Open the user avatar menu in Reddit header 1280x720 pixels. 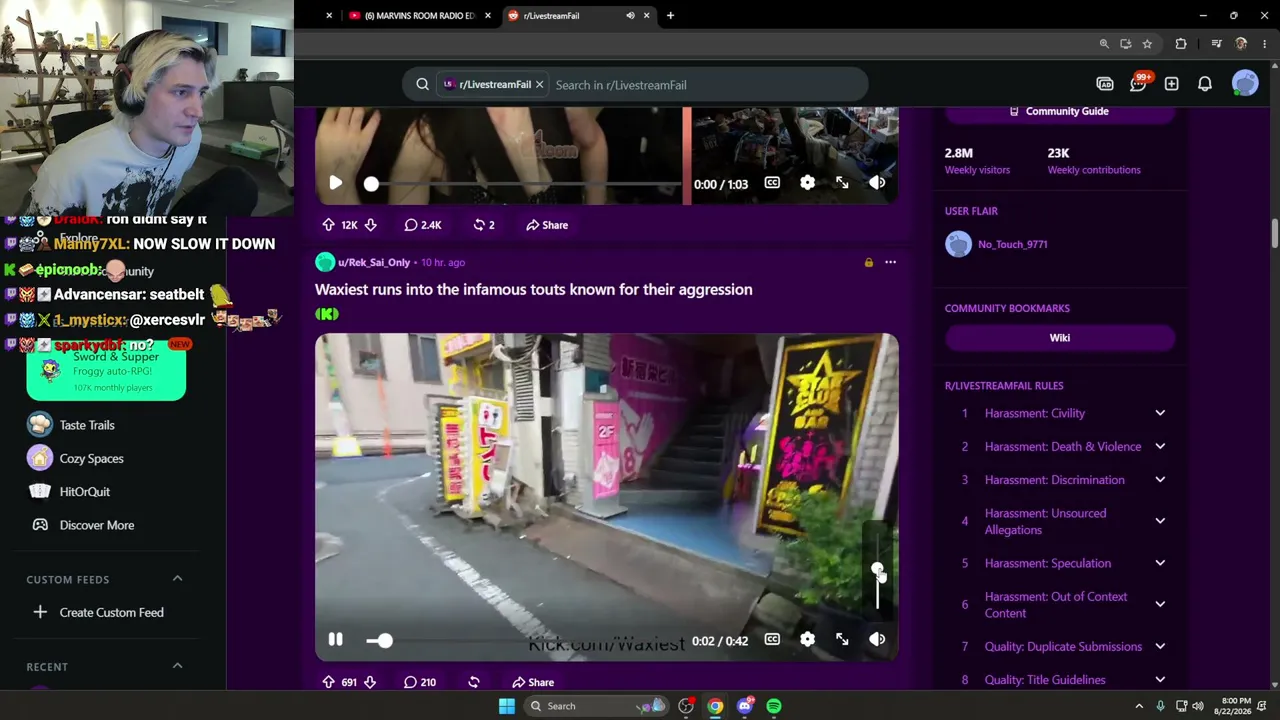coord(1245,84)
